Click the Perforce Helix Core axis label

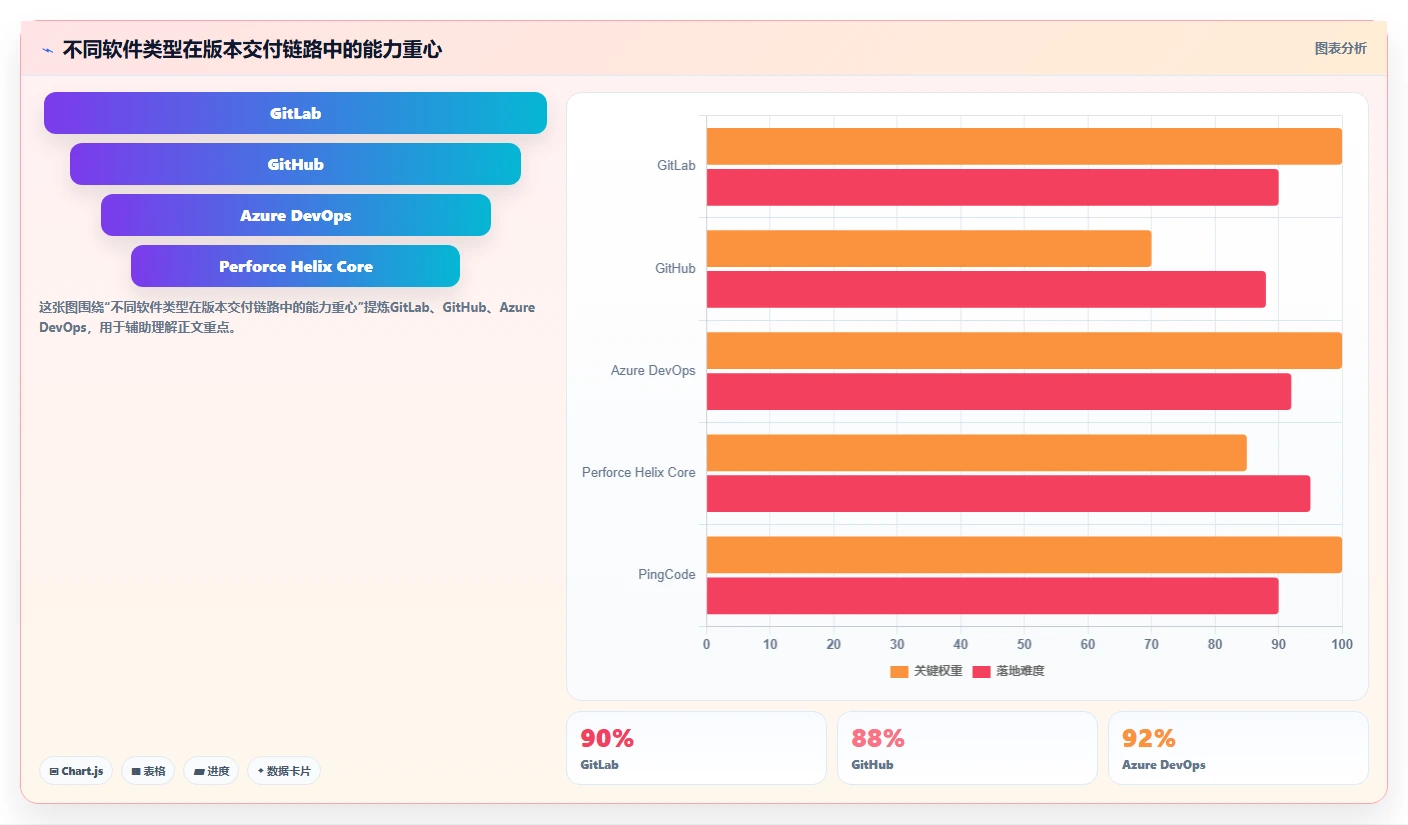639,472
